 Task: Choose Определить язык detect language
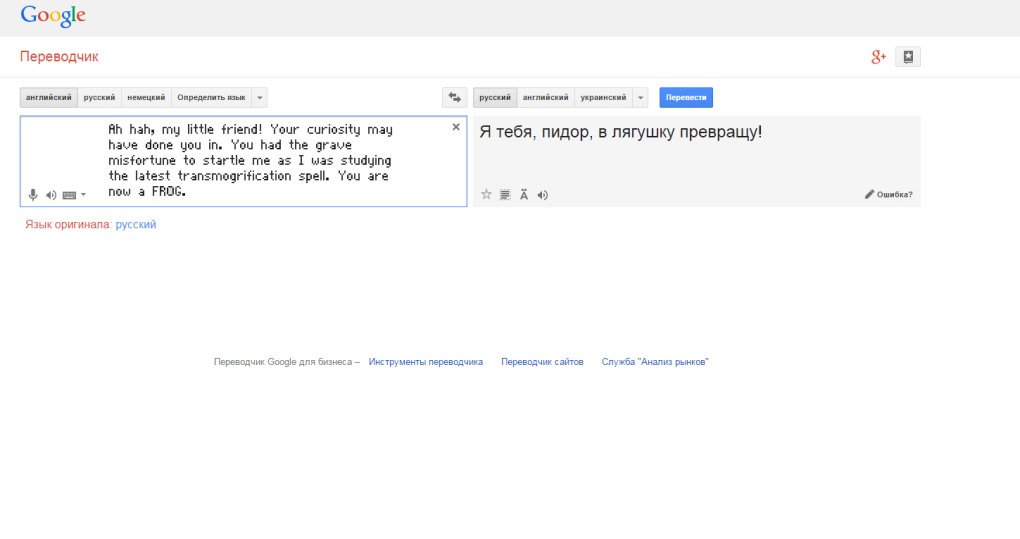coord(211,98)
